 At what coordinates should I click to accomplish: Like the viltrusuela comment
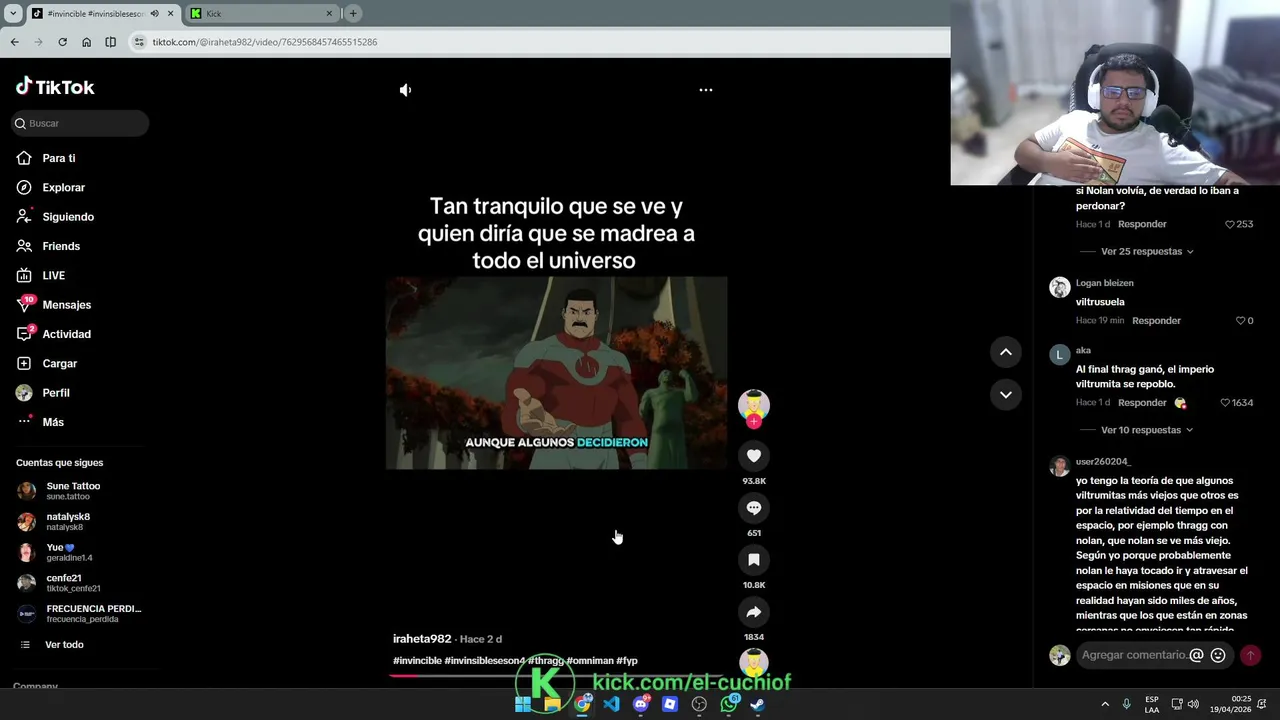point(1241,321)
